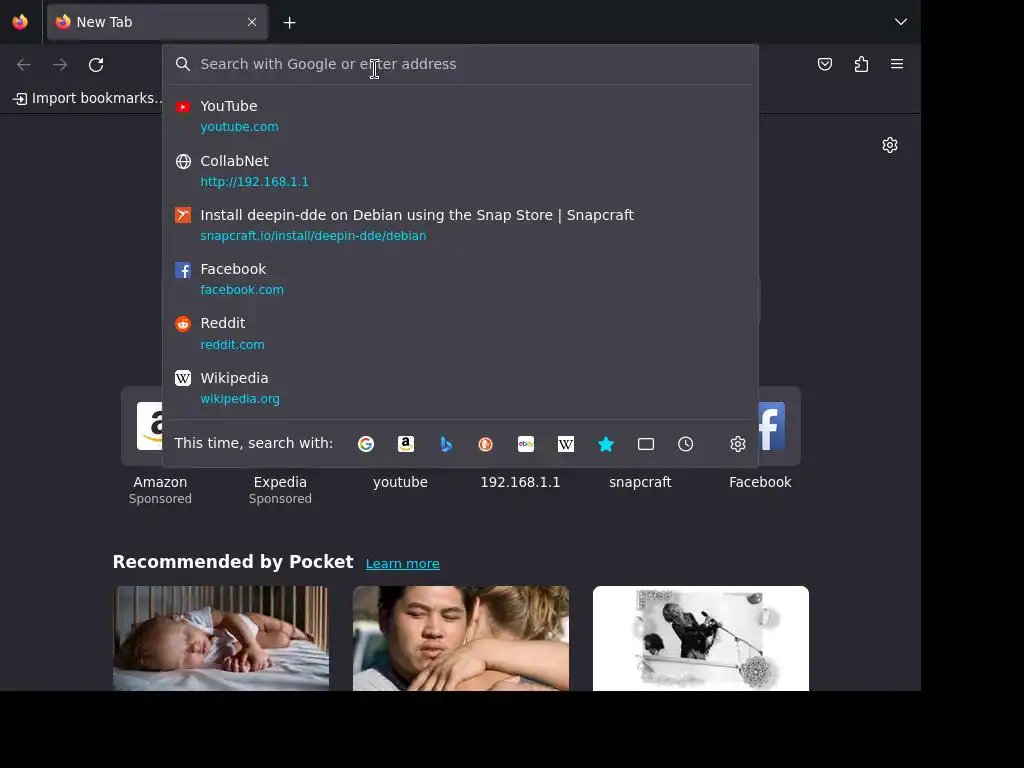Open the black-and-white musician Pocket story
This screenshot has width=1024, height=768.
[x=701, y=638]
